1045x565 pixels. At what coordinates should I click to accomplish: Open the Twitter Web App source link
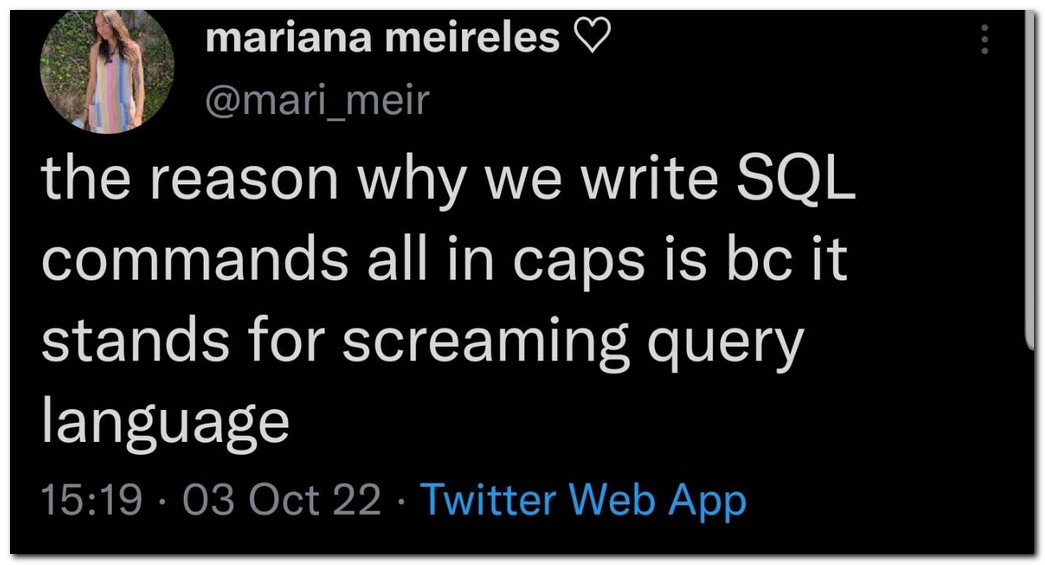583,498
